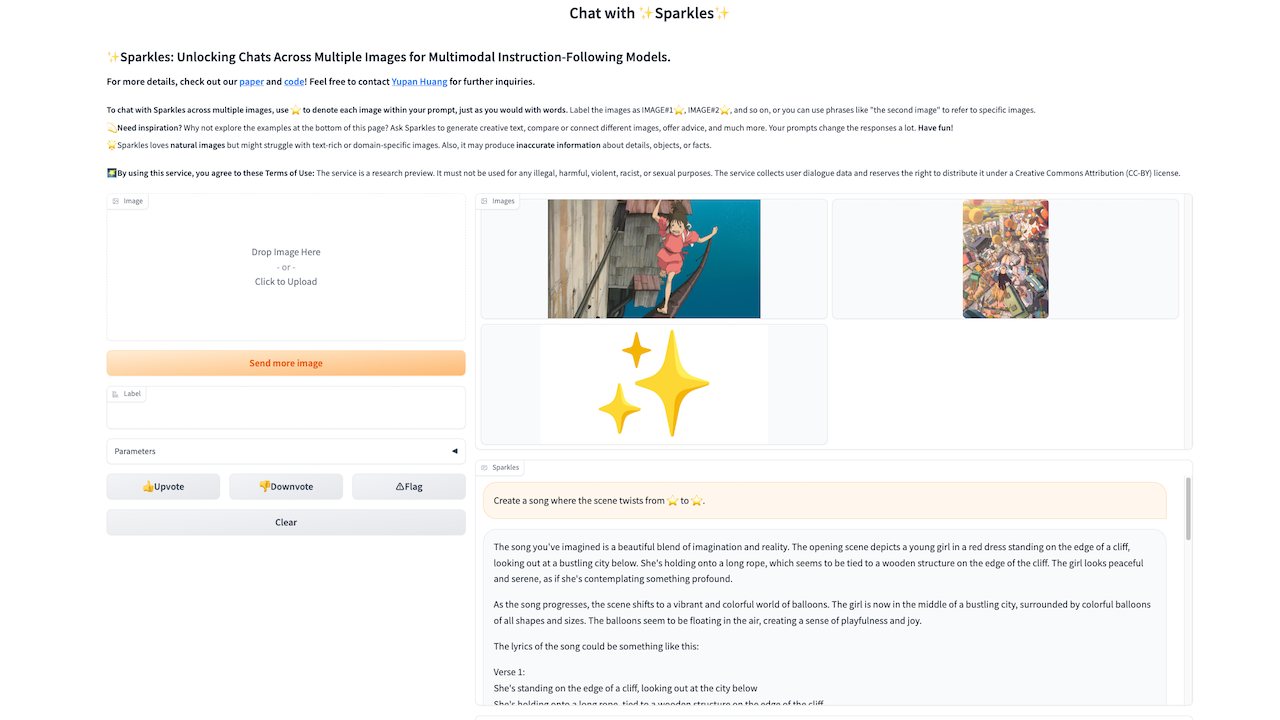Screen dimensions: 1280x720
Task: Clear the chat with Clear button
Action: coord(286,522)
